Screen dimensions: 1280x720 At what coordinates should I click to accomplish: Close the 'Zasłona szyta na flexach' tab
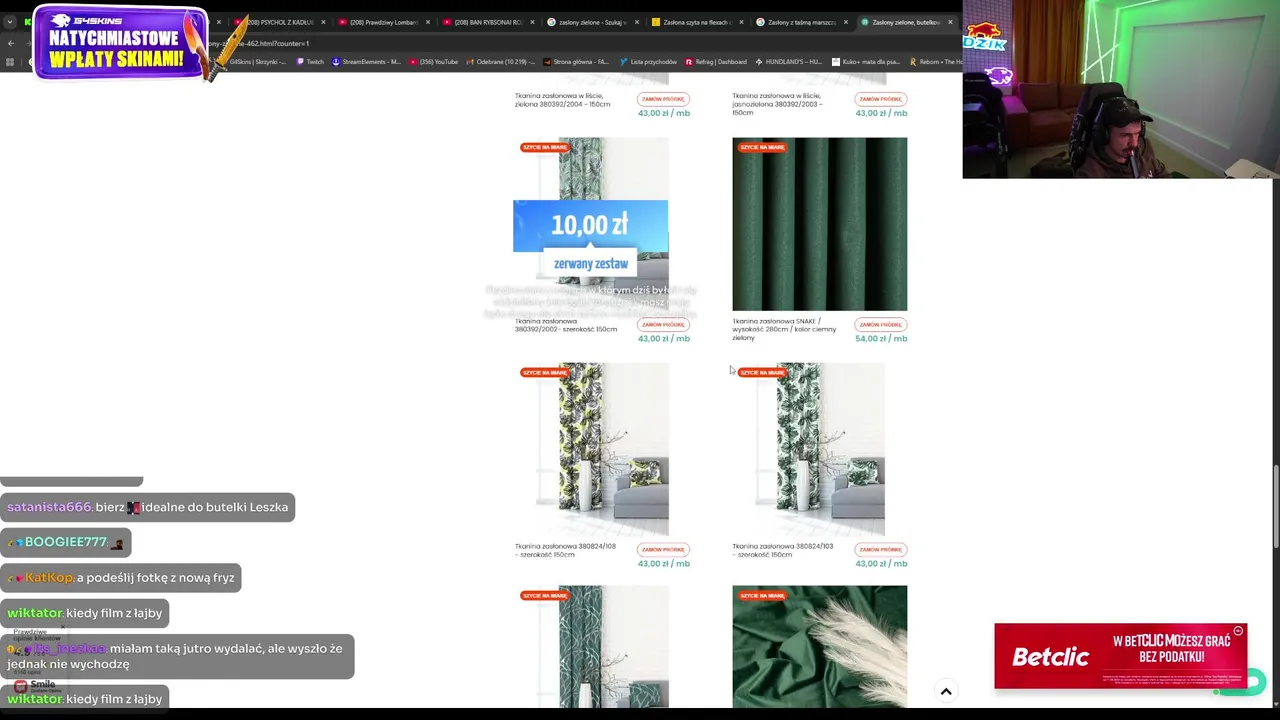[741, 22]
